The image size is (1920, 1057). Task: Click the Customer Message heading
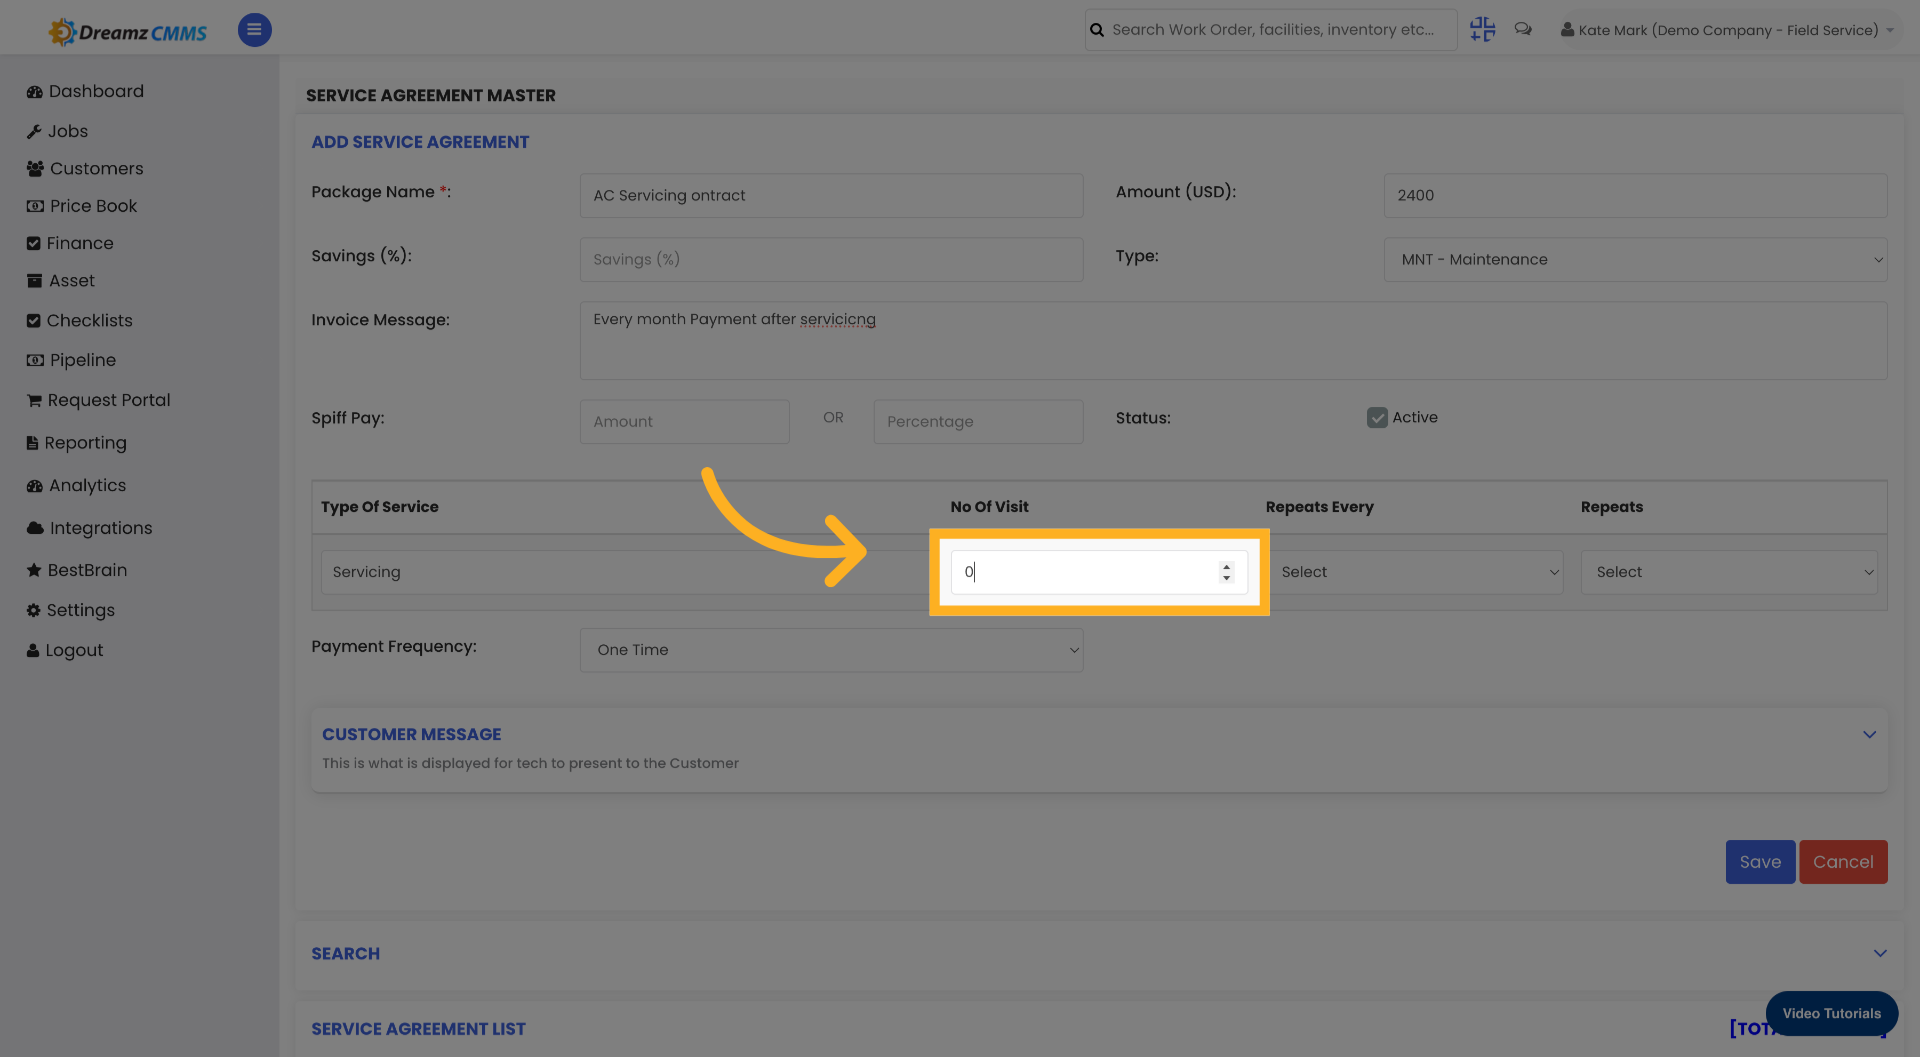pos(411,735)
